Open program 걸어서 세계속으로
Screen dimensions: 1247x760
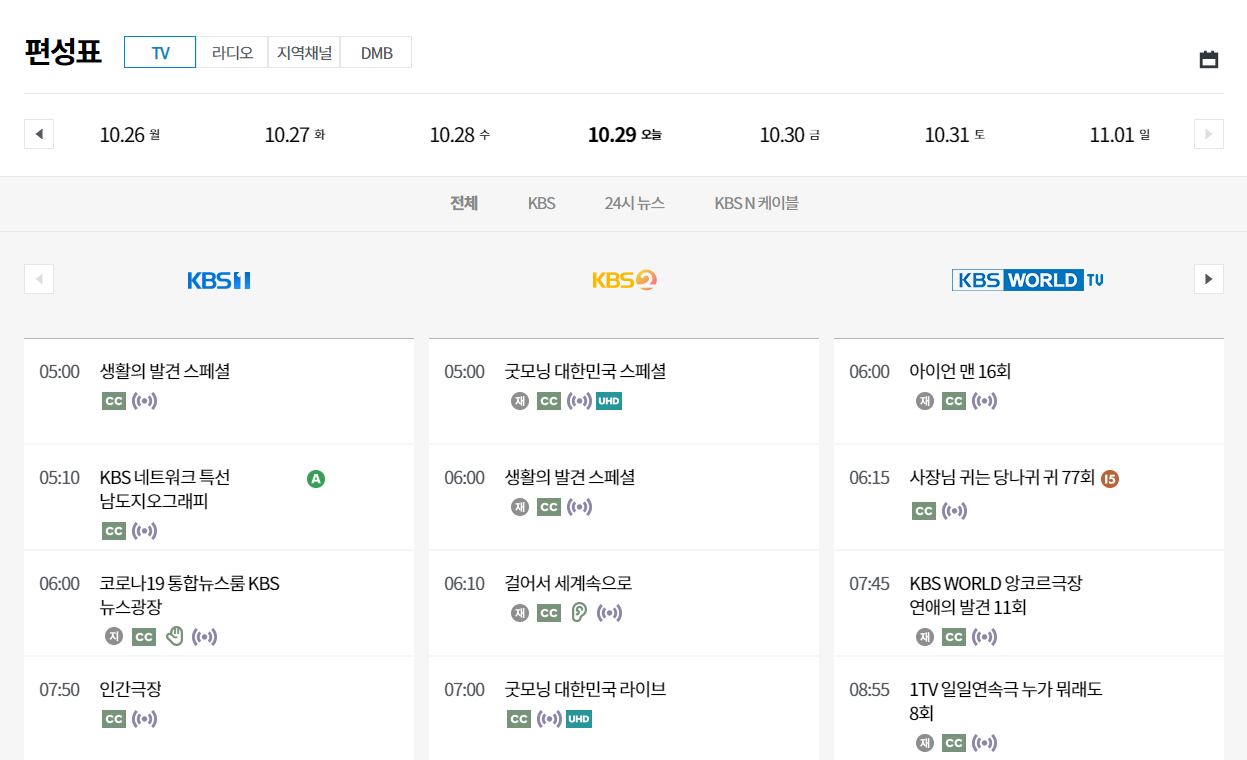[x=568, y=583]
